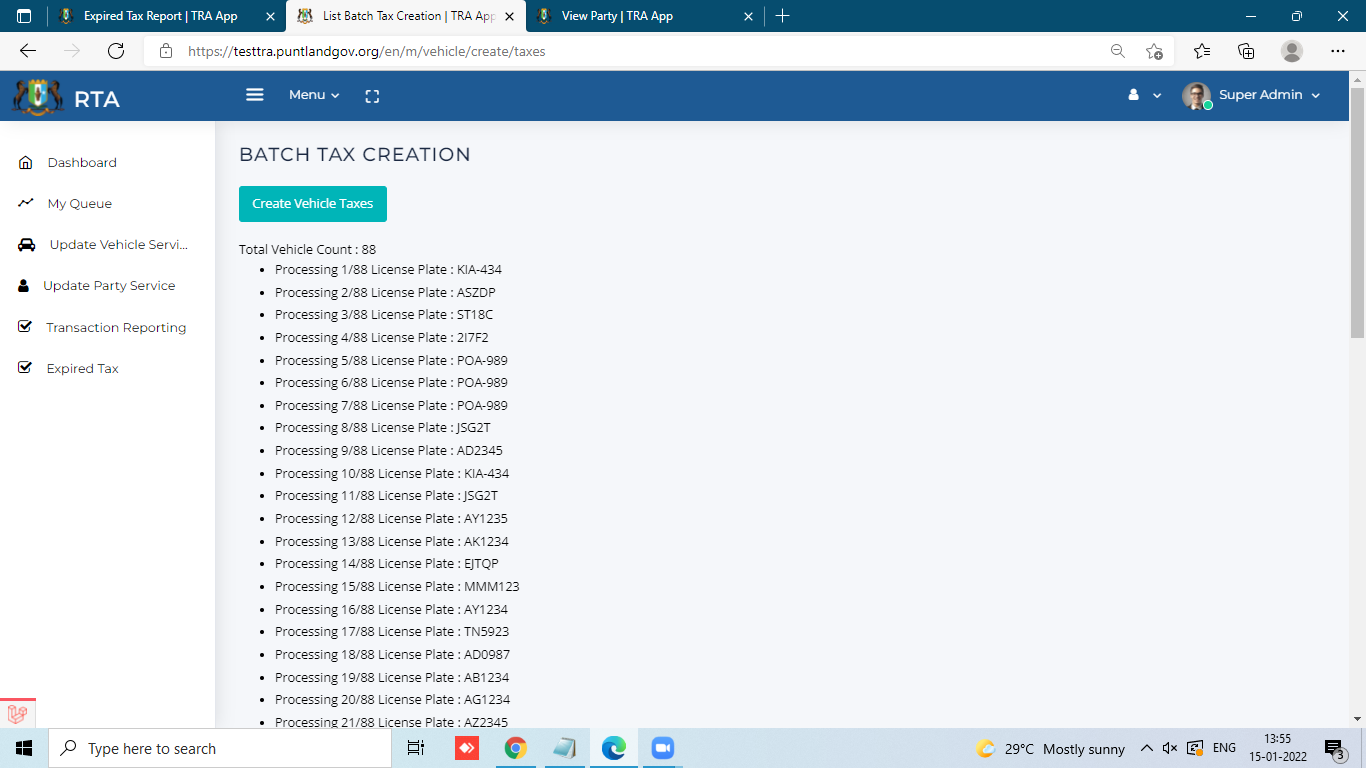Image resolution: width=1366 pixels, height=768 pixels.
Task: Click Processing 20/88 AG1234 row
Action: (x=392, y=699)
